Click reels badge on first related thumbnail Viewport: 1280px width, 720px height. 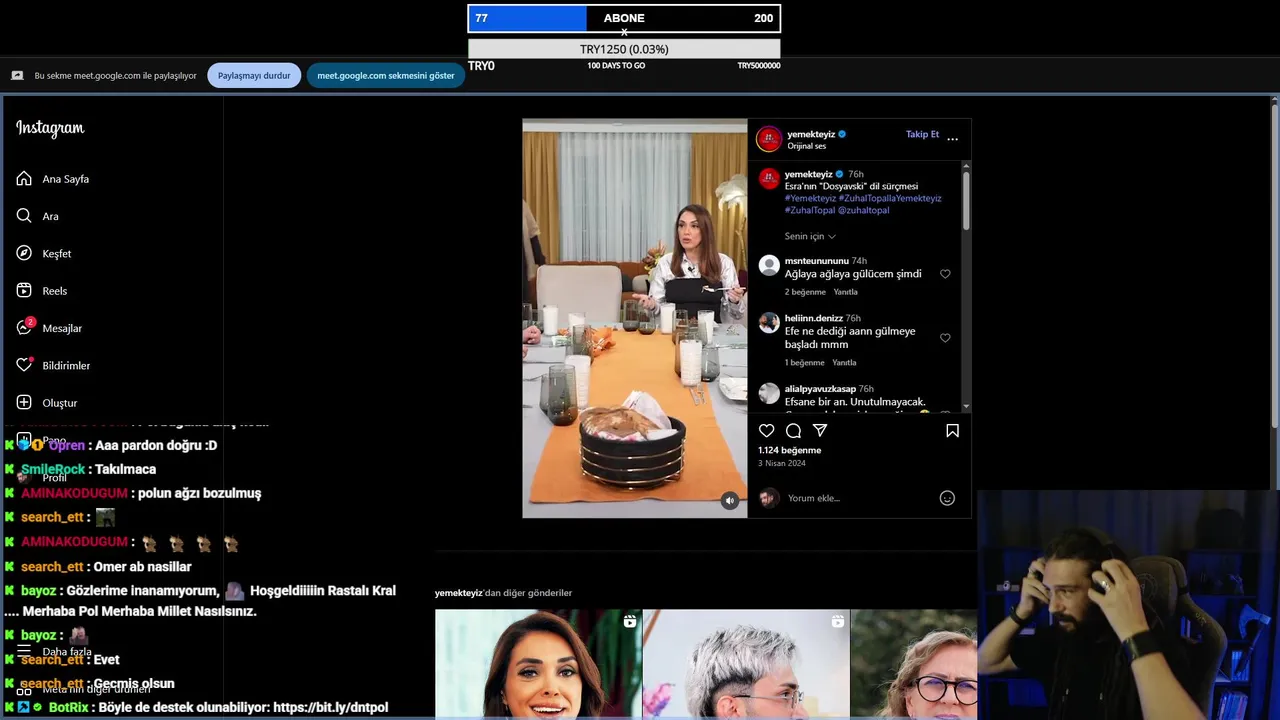click(x=629, y=621)
